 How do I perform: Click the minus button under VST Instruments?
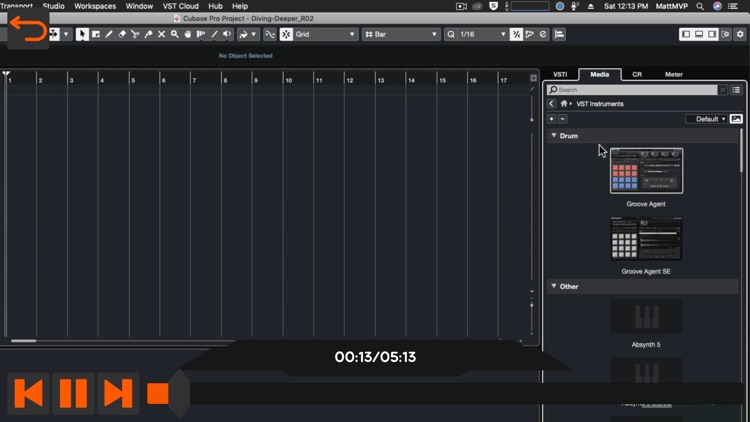563,119
